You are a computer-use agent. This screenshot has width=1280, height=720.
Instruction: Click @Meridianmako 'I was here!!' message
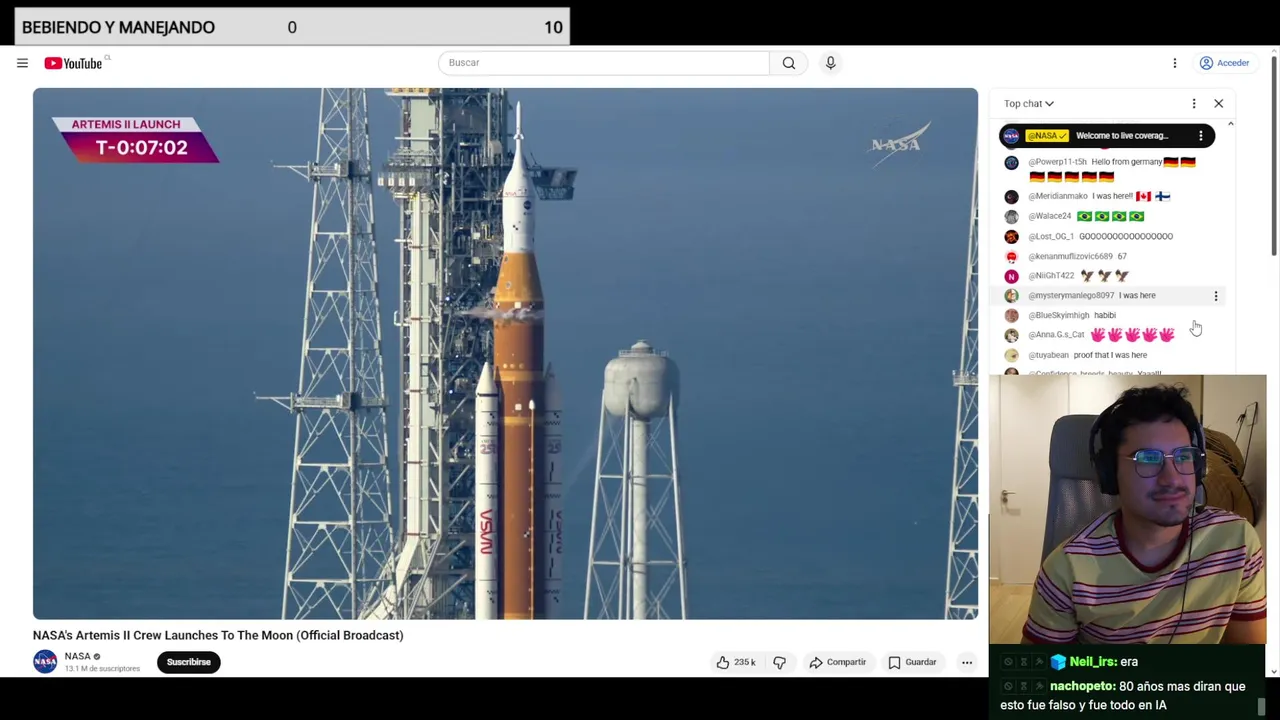point(1110,196)
